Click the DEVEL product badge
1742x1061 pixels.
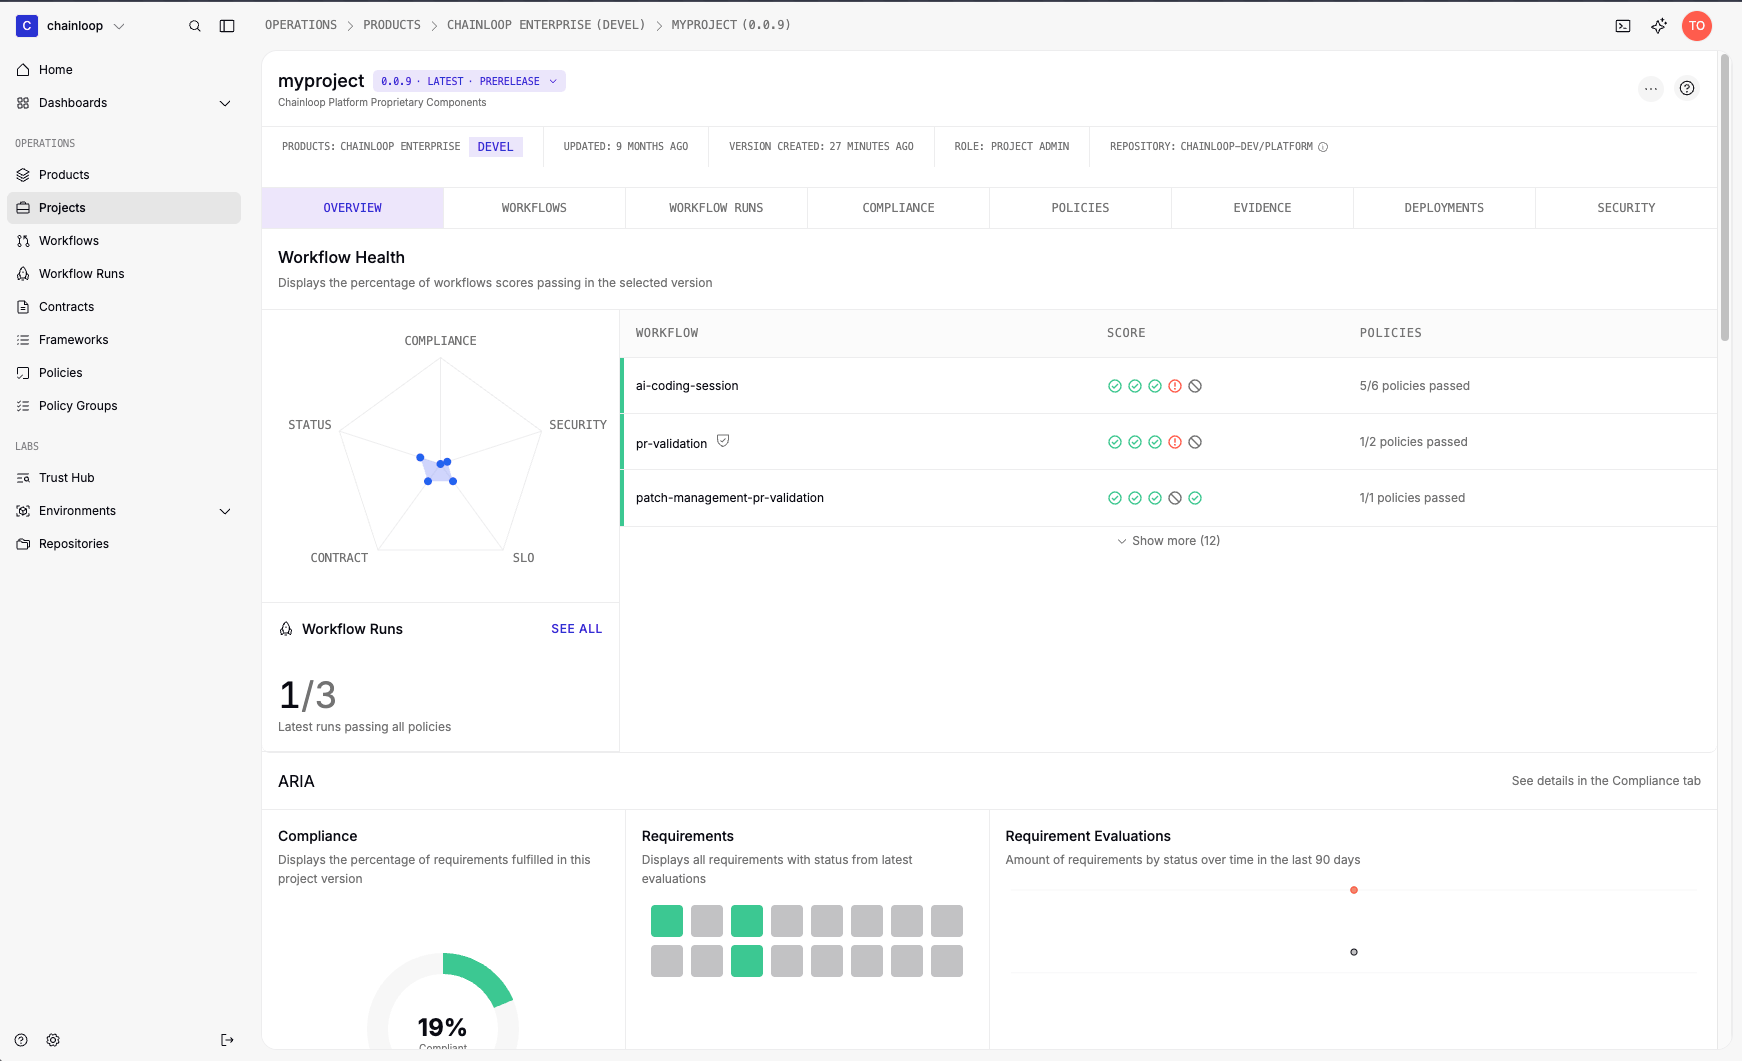(495, 147)
